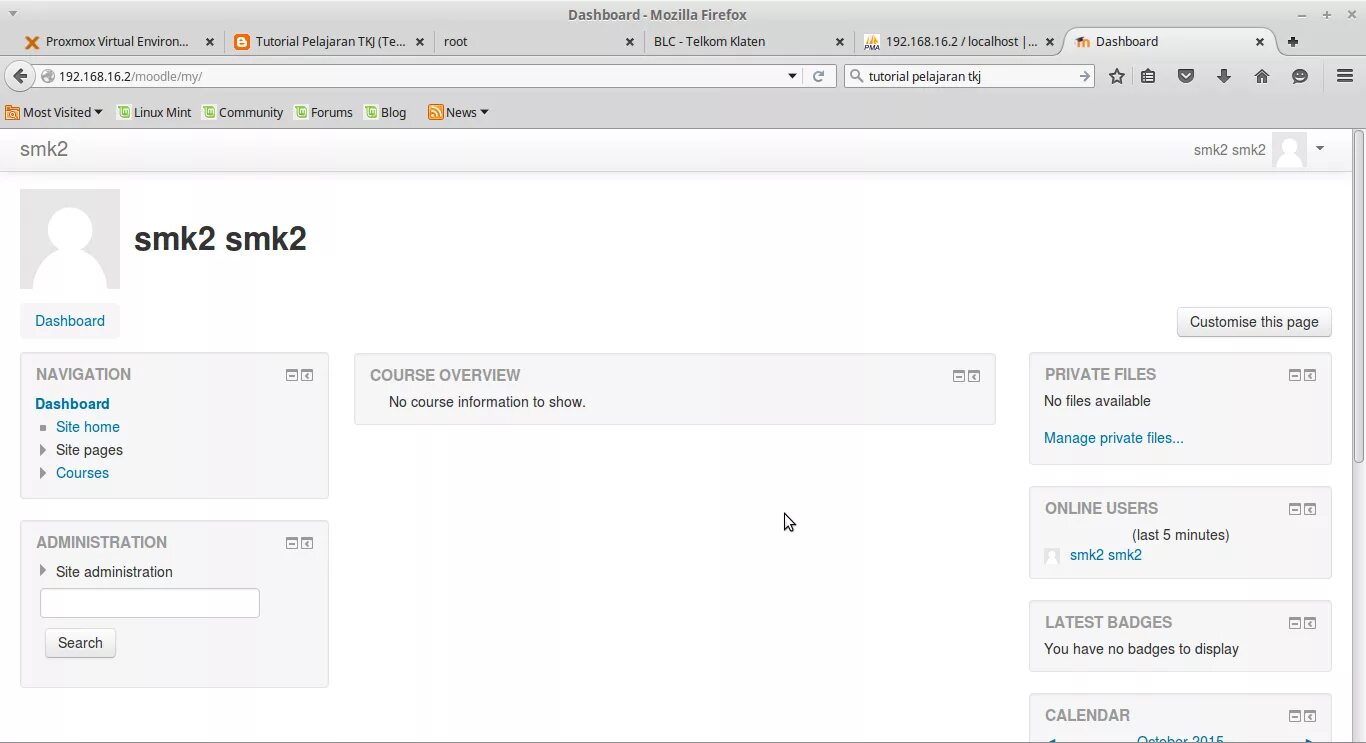Go back using the browser back arrow
The width and height of the screenshot is (1366, 743).
click(20, 76)
